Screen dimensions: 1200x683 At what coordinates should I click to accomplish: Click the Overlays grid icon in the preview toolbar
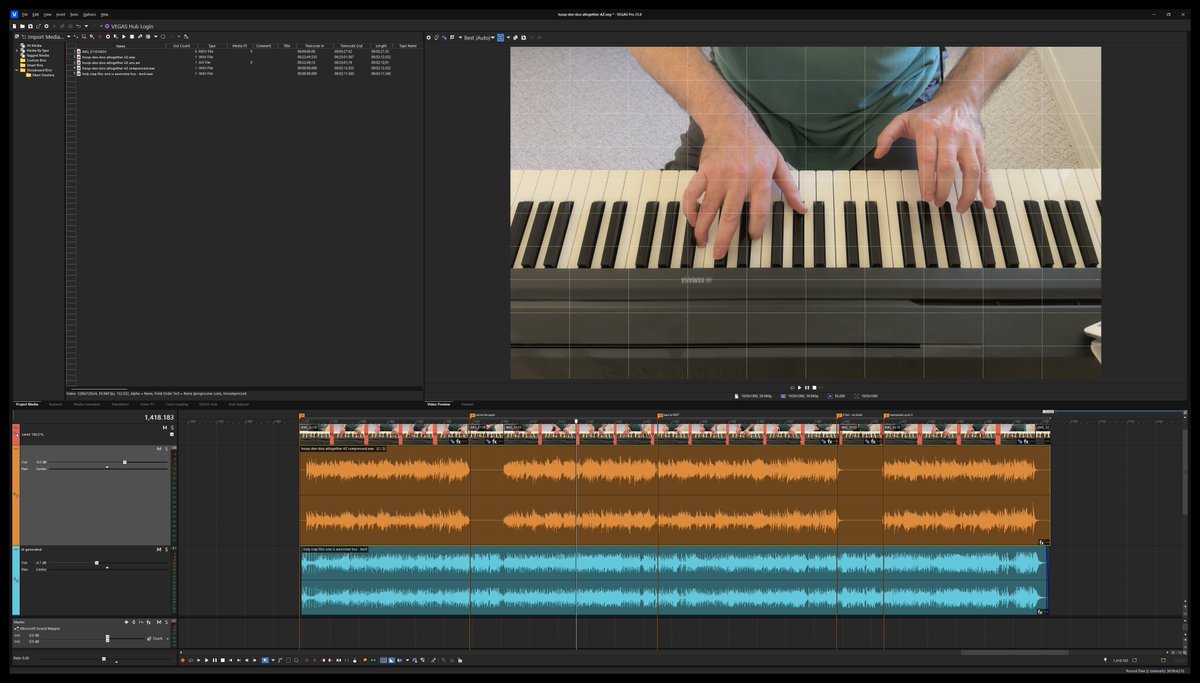[x=501, y=38]
